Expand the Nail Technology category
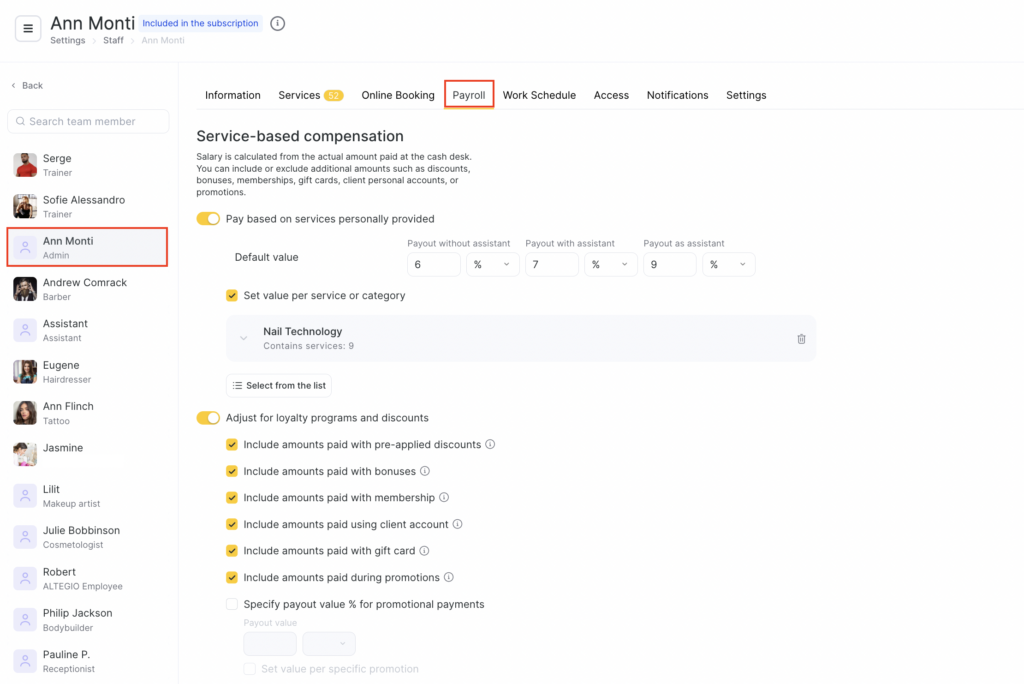Viewport: 1024px width, 684px height. point(244,339)
